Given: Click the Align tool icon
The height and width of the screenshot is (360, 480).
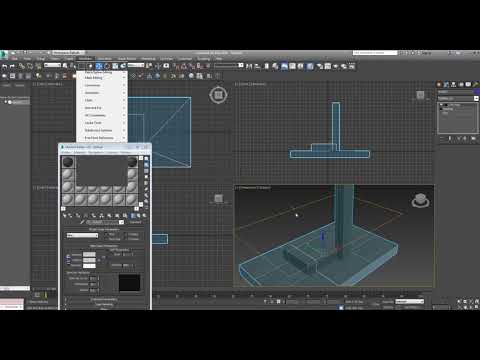Looking at the screenshot, I should pos(257,66).
